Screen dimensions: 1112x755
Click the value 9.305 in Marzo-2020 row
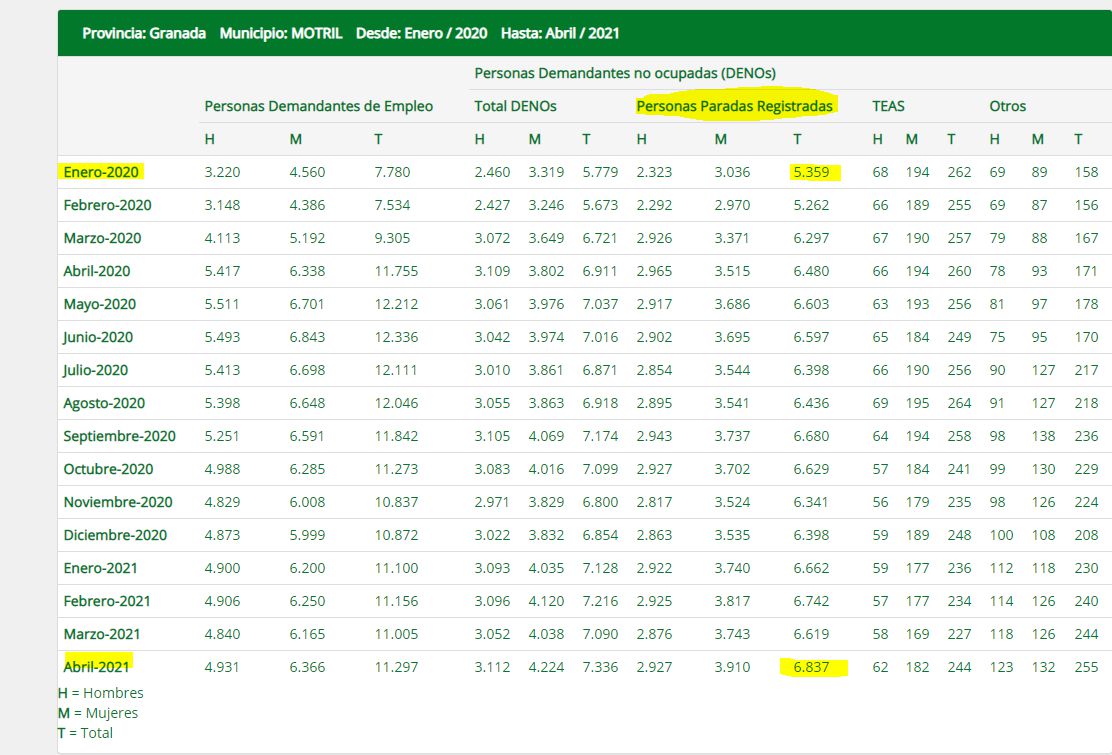[391, 238]
